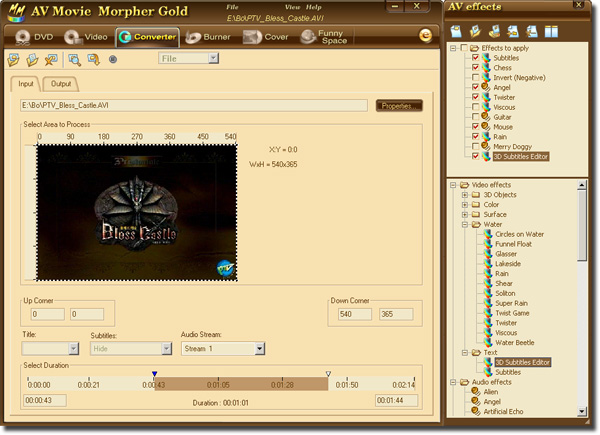This screenshot has height=435, width=600.
Task: Click the Up Corner first value field
Action: click(48, 314)
